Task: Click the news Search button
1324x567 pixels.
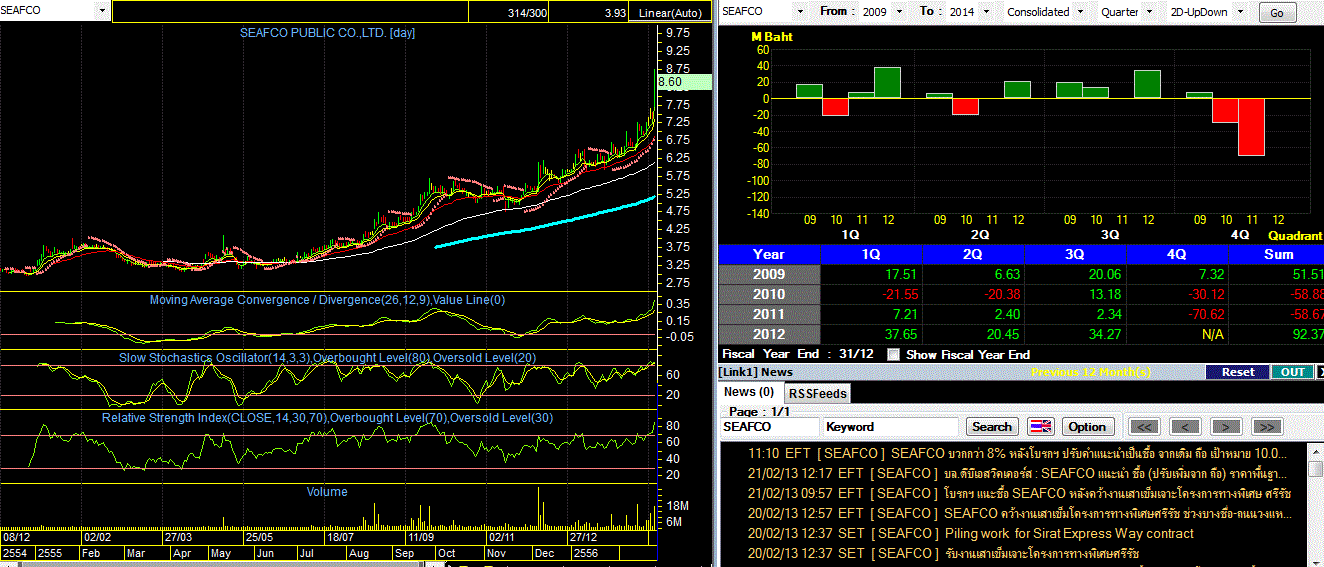Action: click(992, 427)
